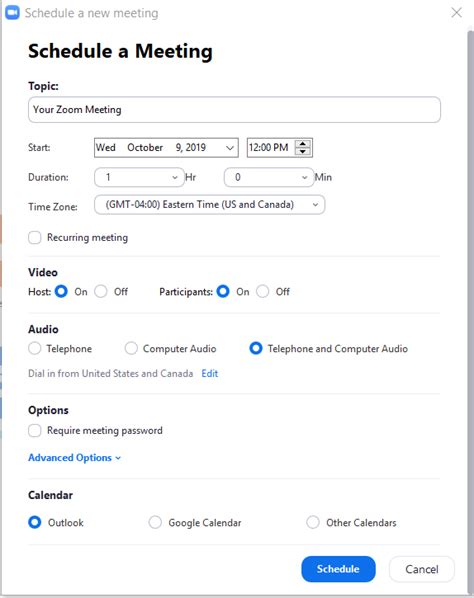
Task: Check Require meeting password
Action: click(35, 431)
